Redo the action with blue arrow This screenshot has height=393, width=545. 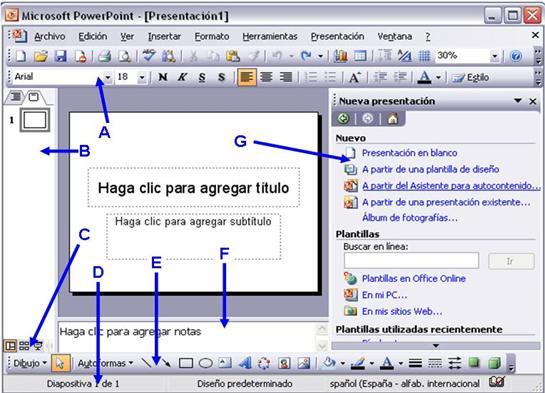point(306,56)
